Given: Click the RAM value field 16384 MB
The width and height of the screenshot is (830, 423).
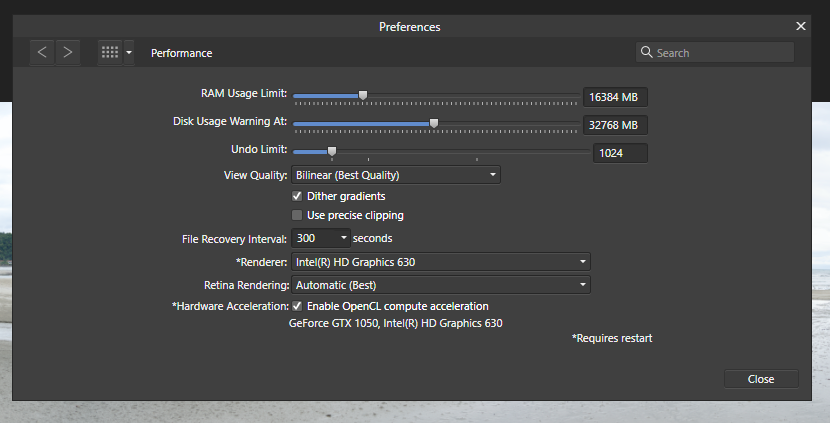Looking at the screenshot, I should tap(615, 97).
